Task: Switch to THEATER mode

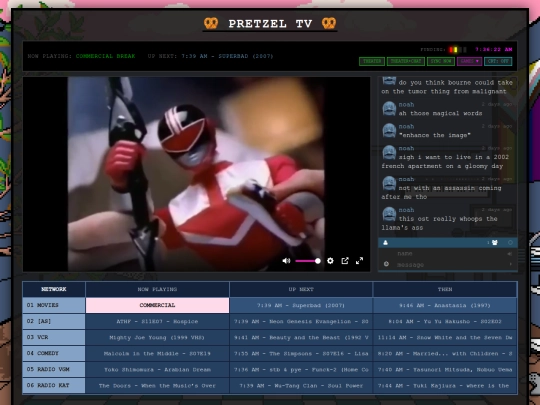Action: (x=372, y=61)
